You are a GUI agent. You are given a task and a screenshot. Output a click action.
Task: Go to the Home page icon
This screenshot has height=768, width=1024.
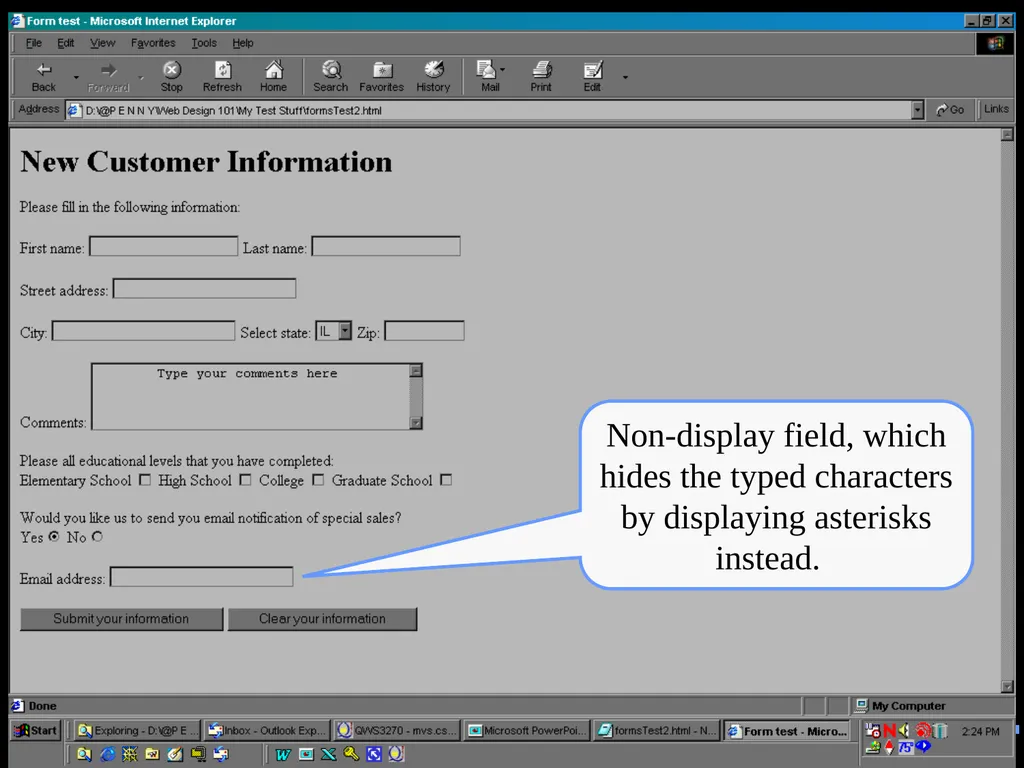coord(274,76)
